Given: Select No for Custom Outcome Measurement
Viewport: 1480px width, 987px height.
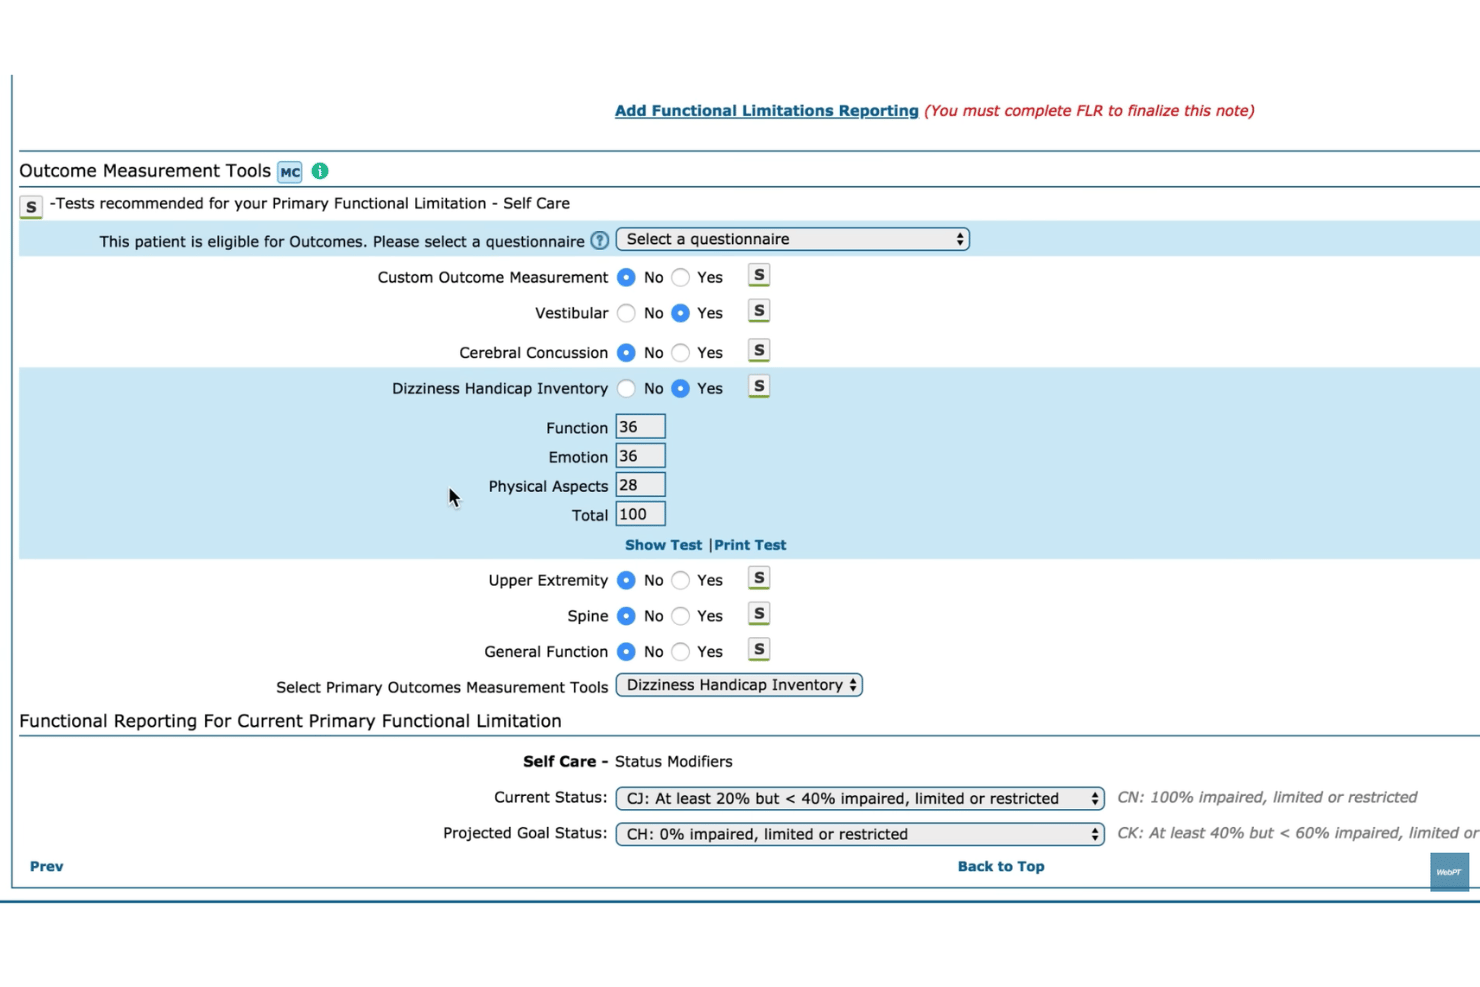Looking at the screenshot, I should 626,277.
